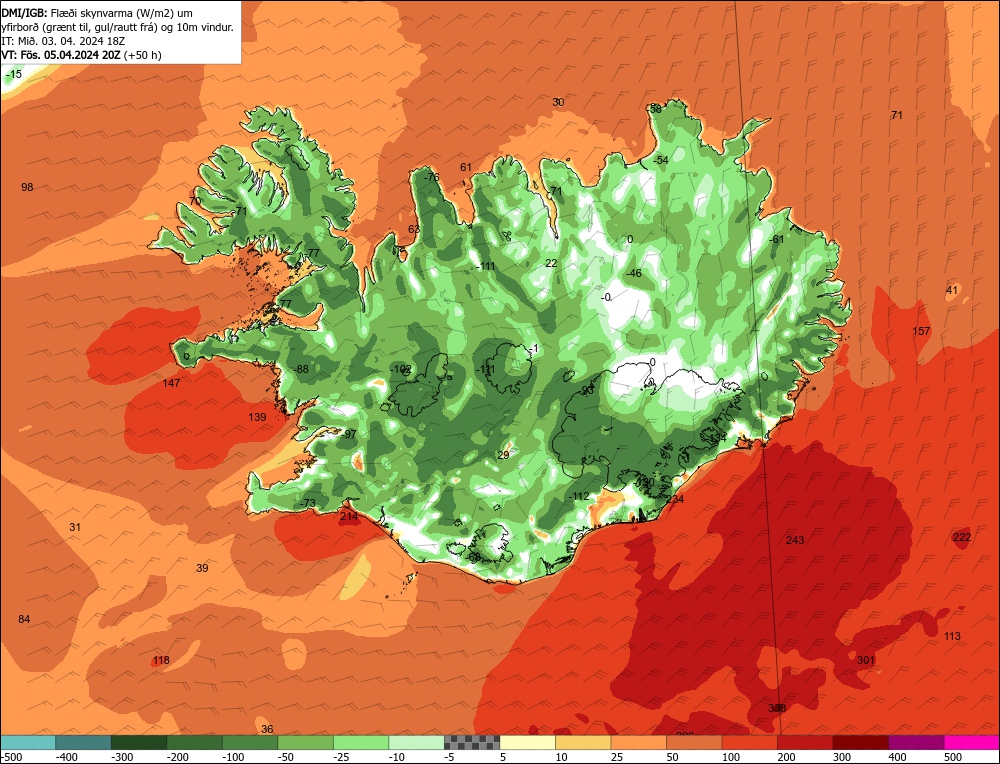Click the '139' heat flux value
Viewport: 1000px width, 764px height.
pyautogui.click(x=257, y=417)
